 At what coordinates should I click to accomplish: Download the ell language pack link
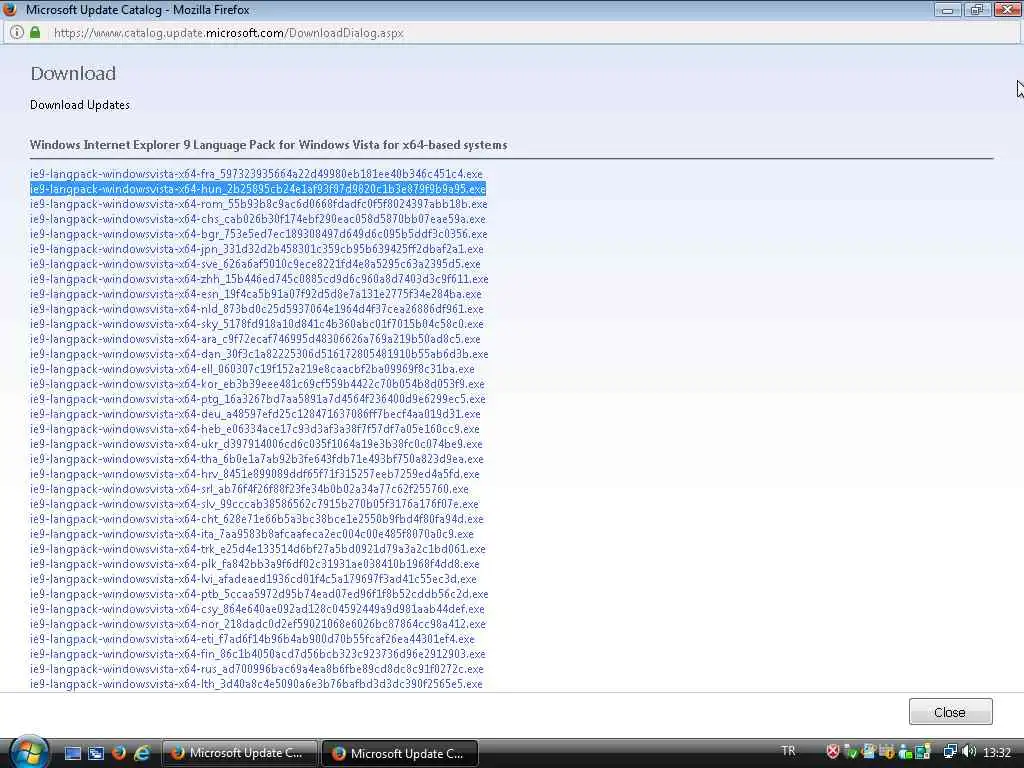[252, 369]
